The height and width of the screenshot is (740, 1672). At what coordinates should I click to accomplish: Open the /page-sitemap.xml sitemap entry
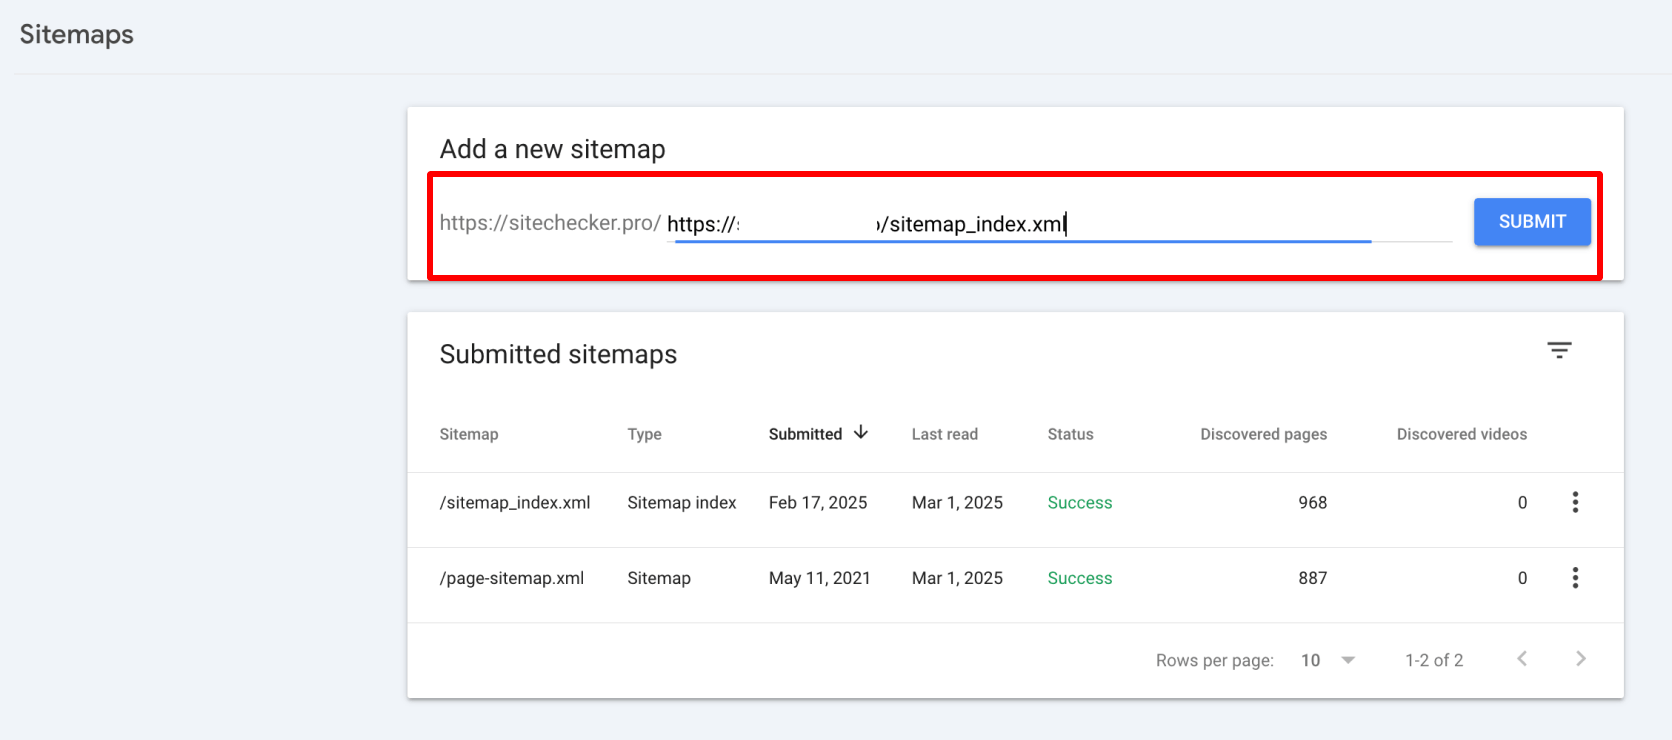[512, 578]
